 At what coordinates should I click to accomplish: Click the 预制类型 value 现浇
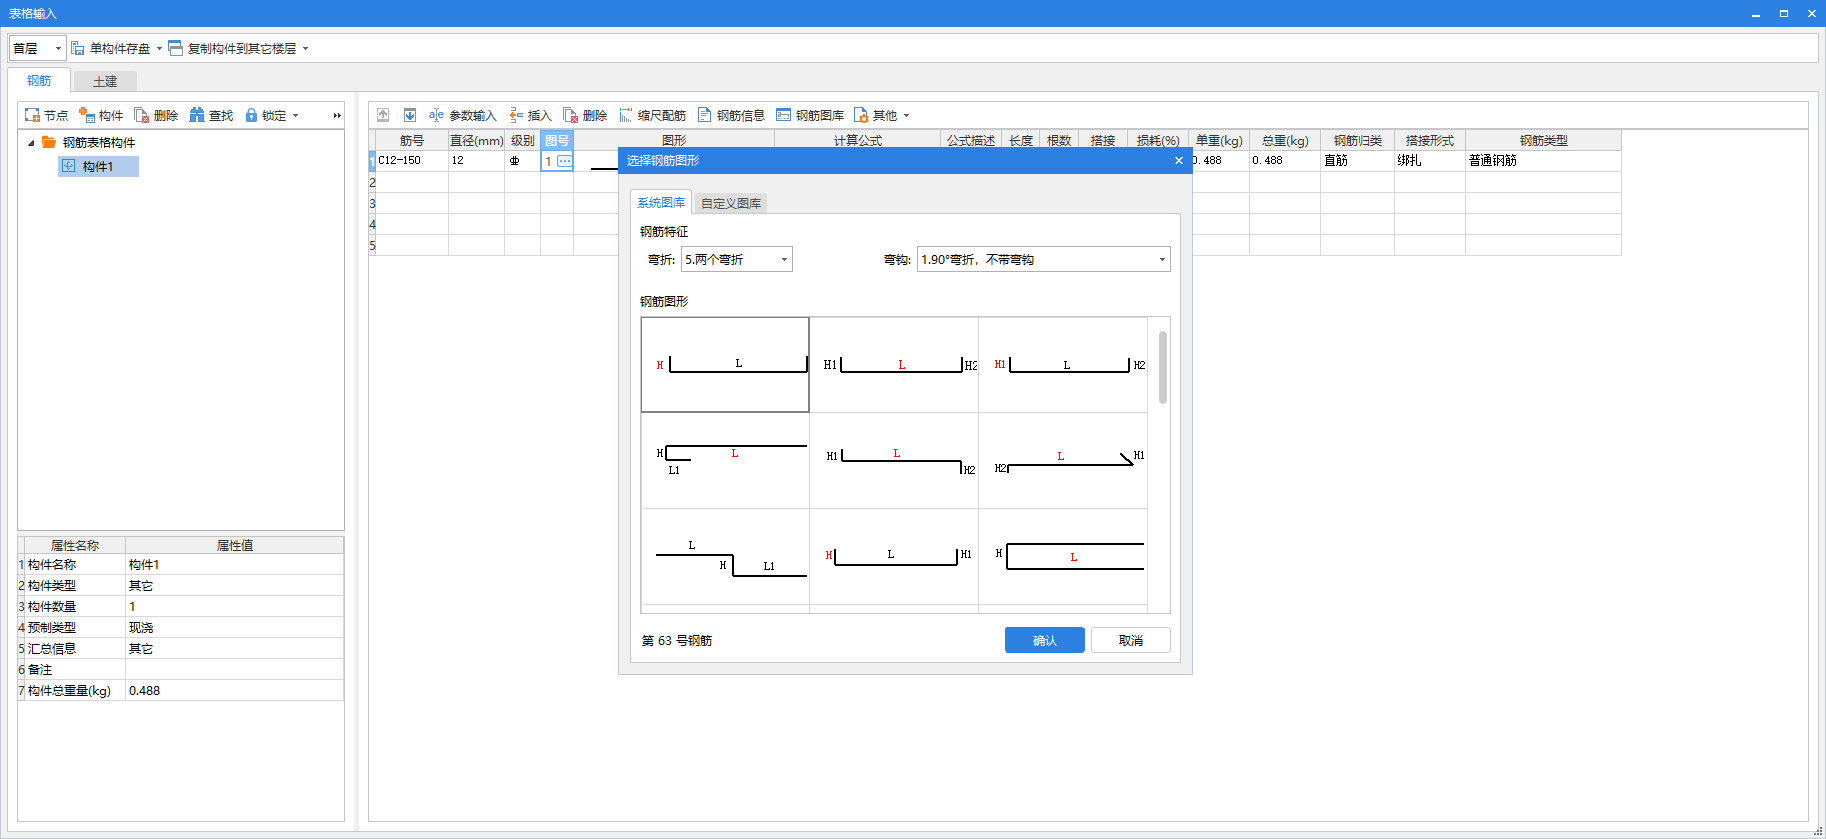234,628
